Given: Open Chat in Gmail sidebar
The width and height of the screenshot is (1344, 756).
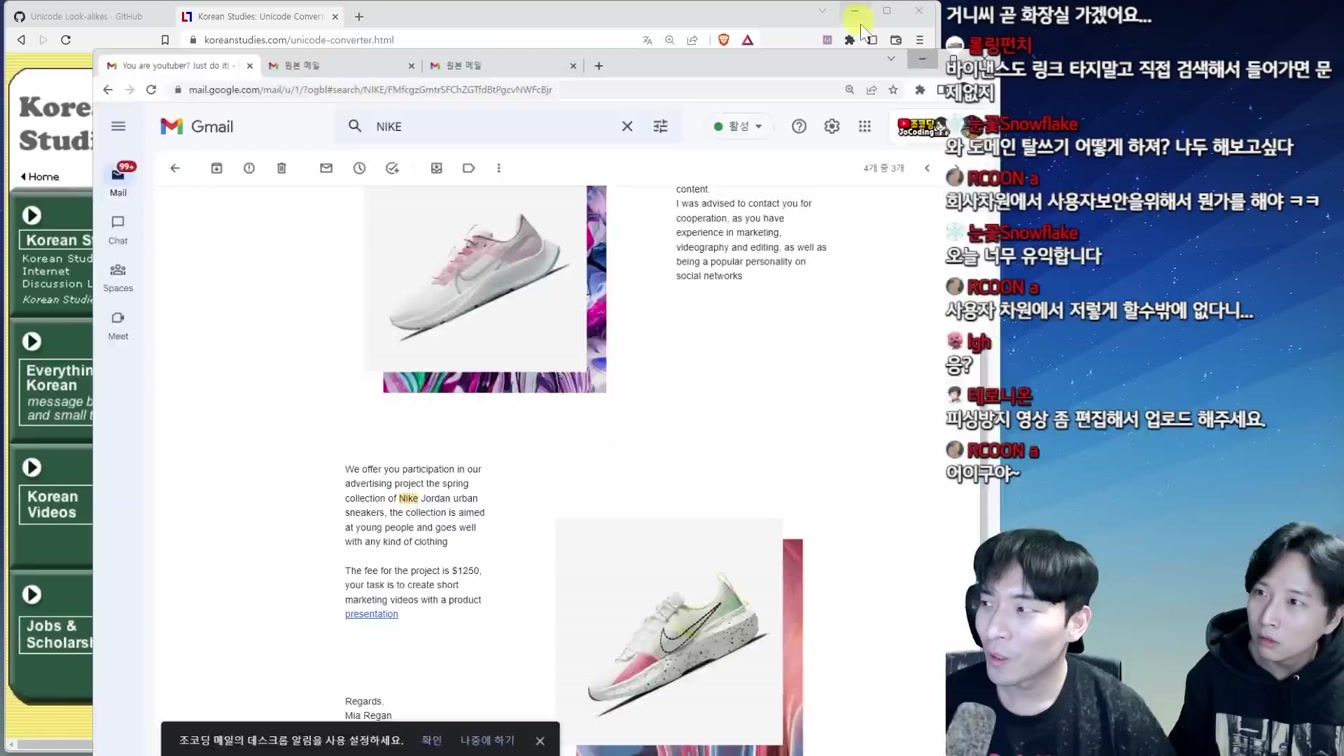Looking at the screenshot, I should tap(118, 229).
